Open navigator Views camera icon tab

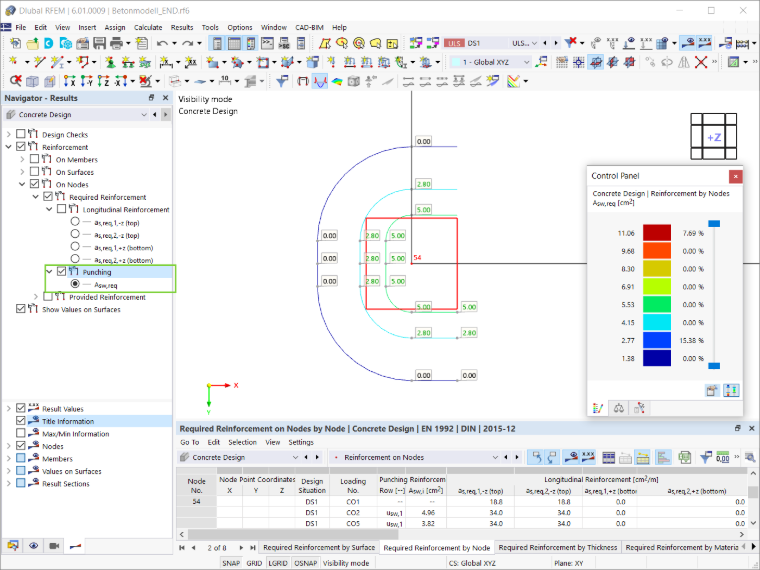point(54,546)
